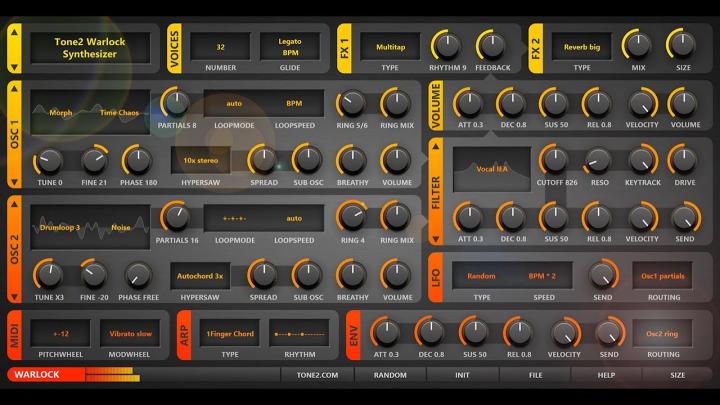Click the OSC 2 down arrow
This screenshot has width=720, height=405.
pos(14,297)
